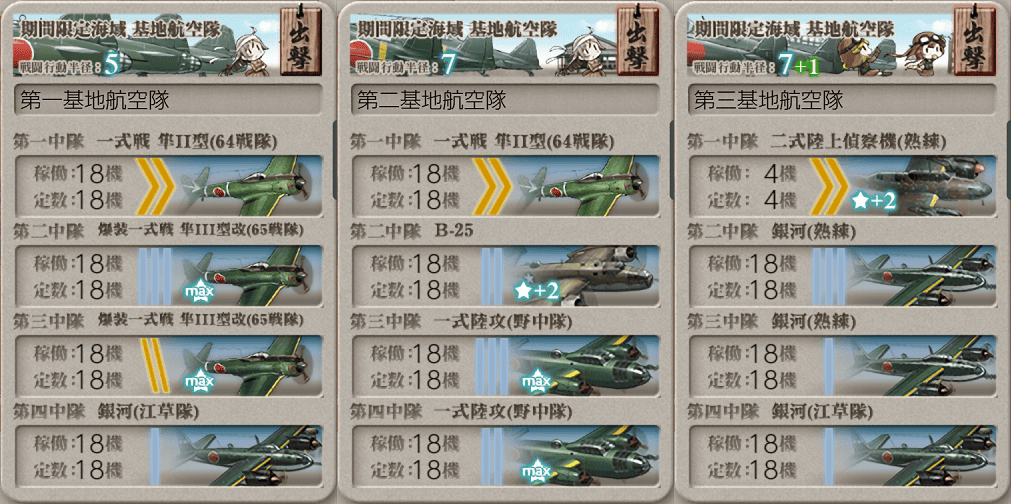Click the blue proficiency bars on 銀河(熟練) second squadron
Viewport: 1011px width, 504px height.
pyautogui.click(x=829, y=275)
